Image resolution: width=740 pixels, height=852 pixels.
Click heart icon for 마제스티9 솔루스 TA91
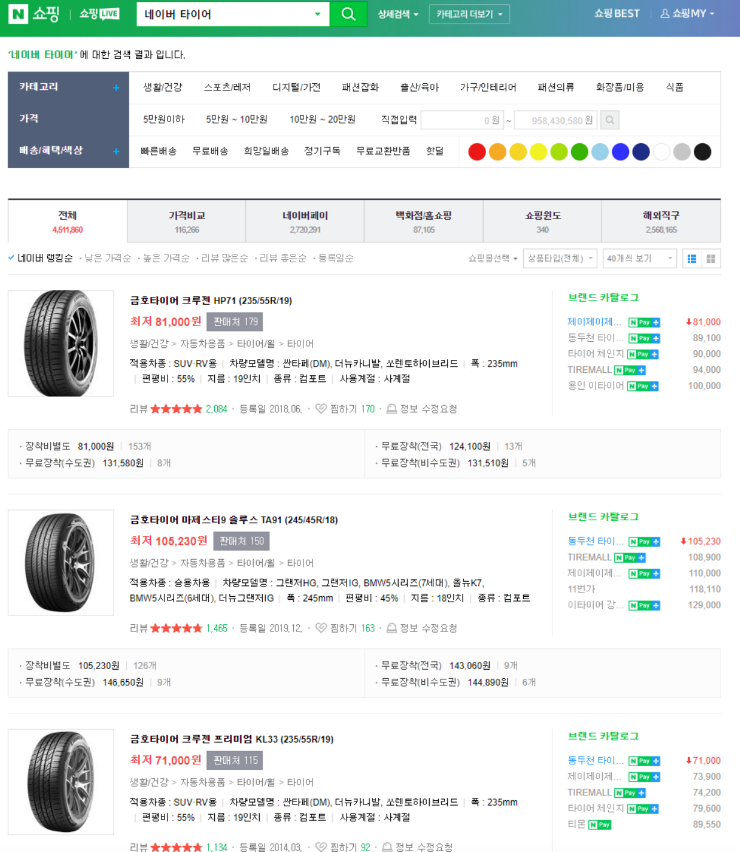pos(321,628)
